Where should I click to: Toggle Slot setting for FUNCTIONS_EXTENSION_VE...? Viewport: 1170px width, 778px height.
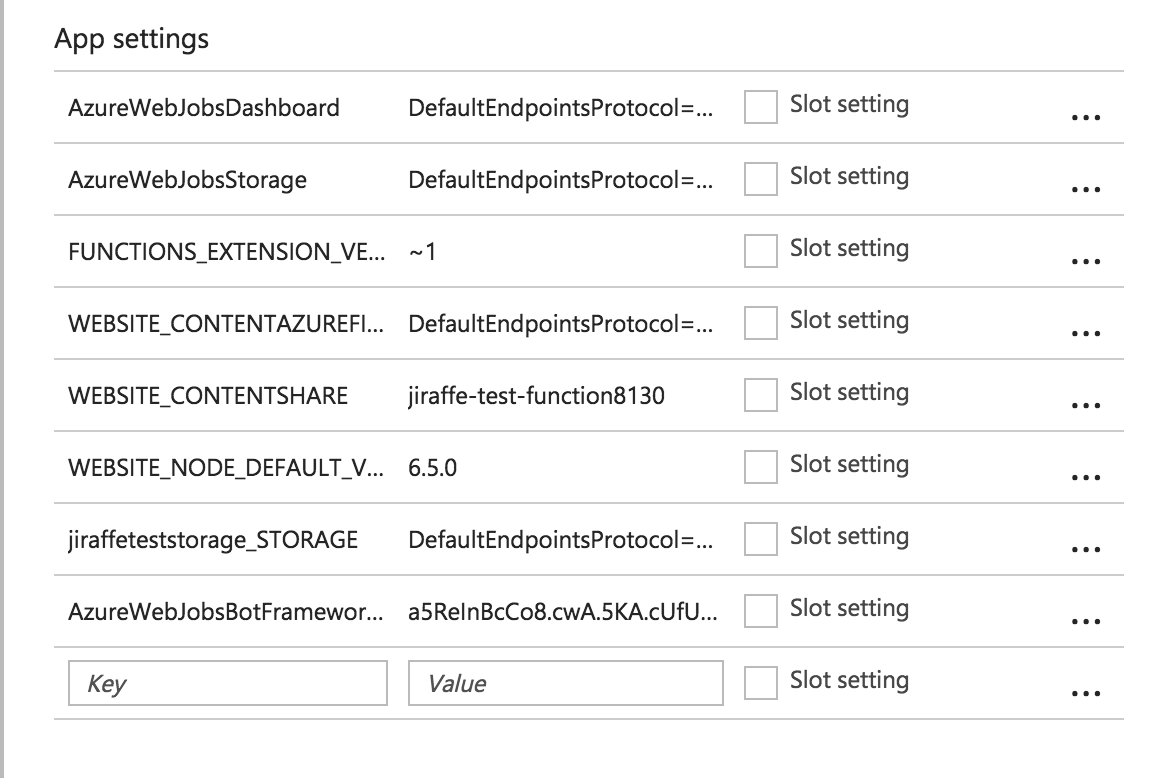(760, 251)
